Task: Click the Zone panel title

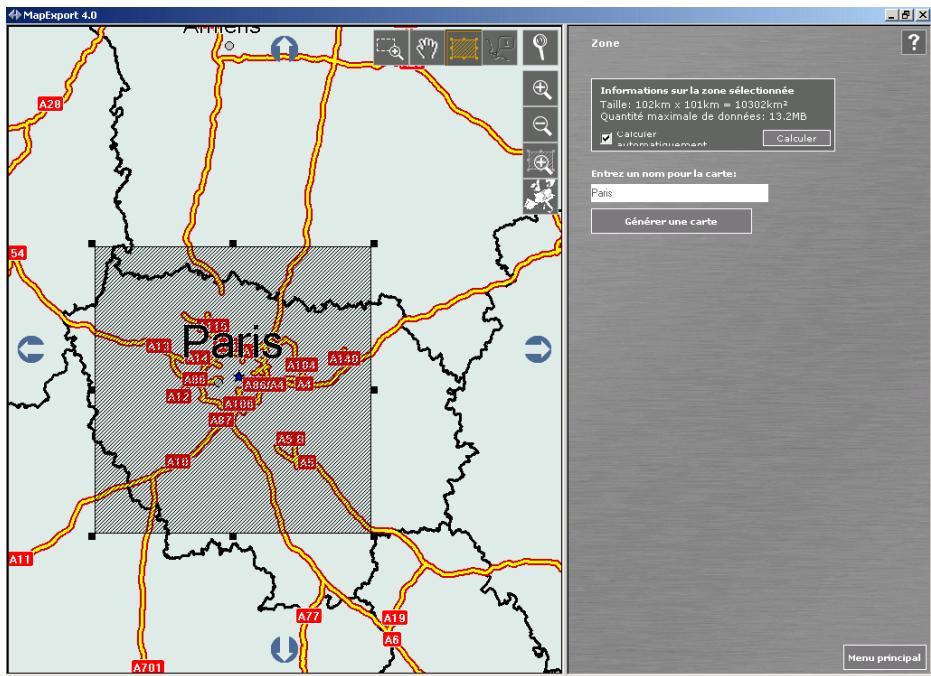Action: [x=605, y=43]
